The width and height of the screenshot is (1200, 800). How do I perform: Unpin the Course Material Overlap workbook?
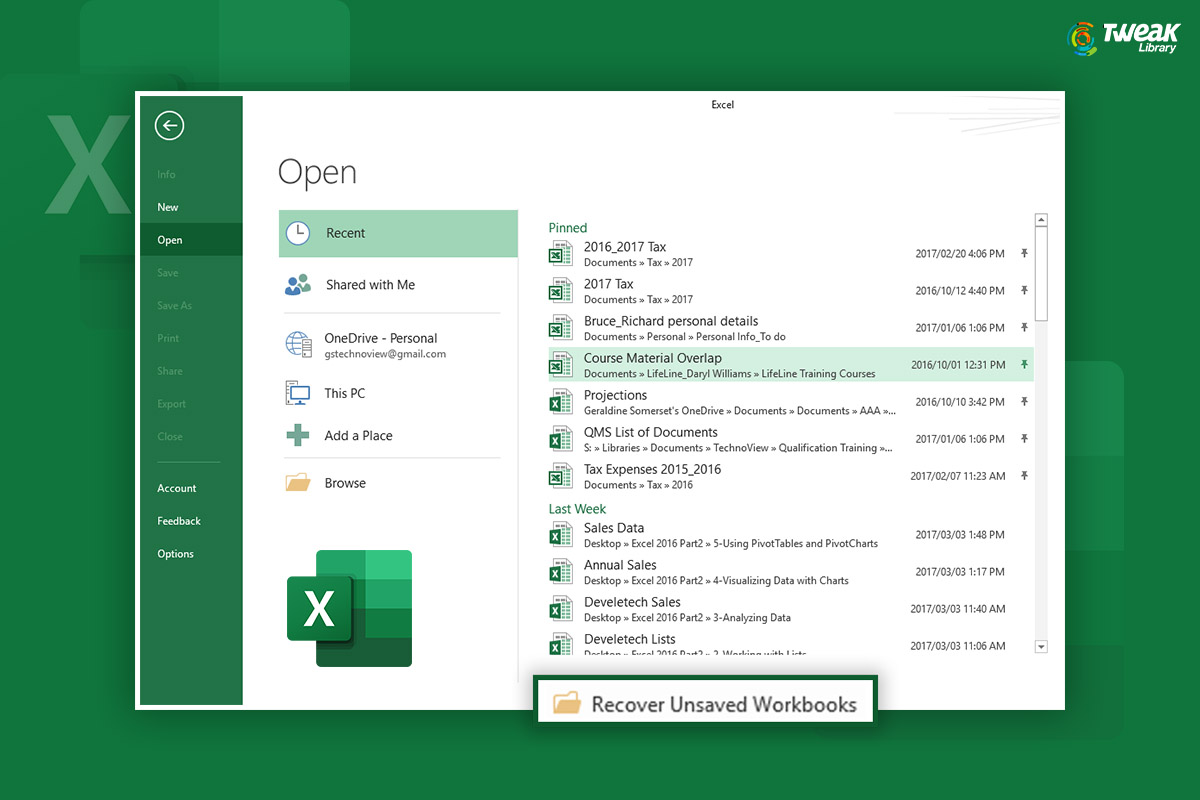click(x=1024, y=365)
